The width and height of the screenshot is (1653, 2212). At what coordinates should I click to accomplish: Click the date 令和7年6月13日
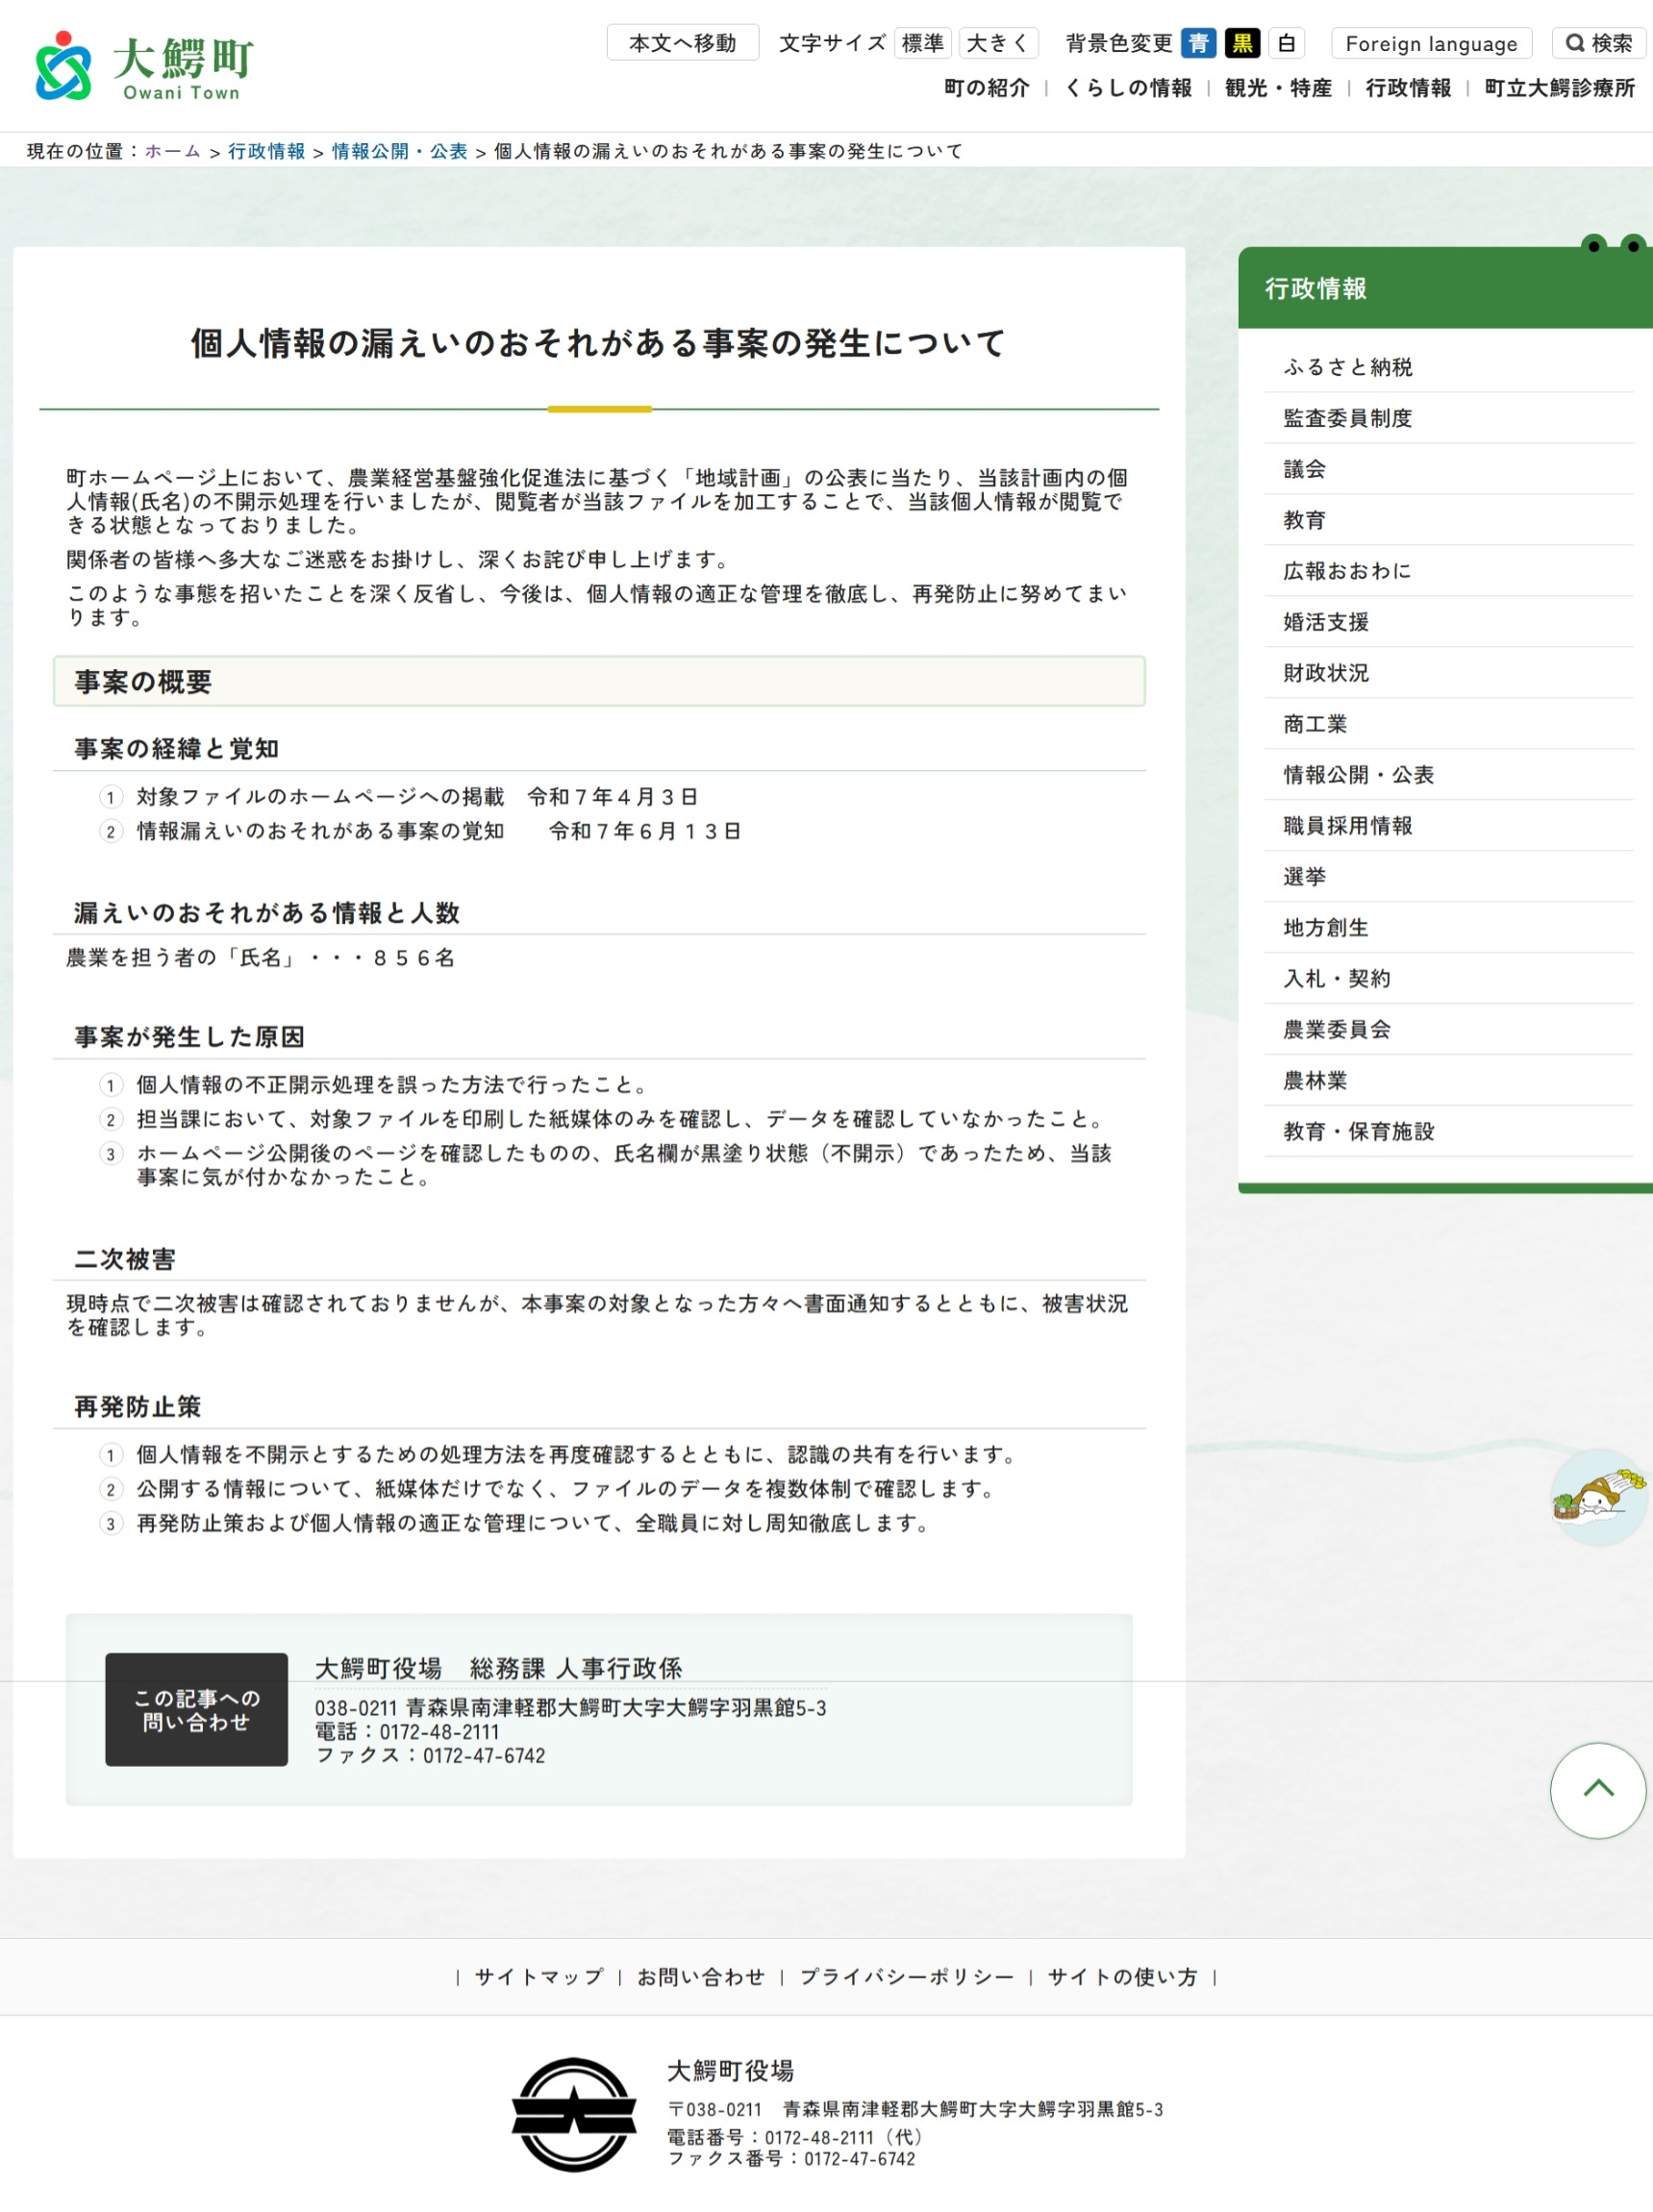click(x=645, y=831)
